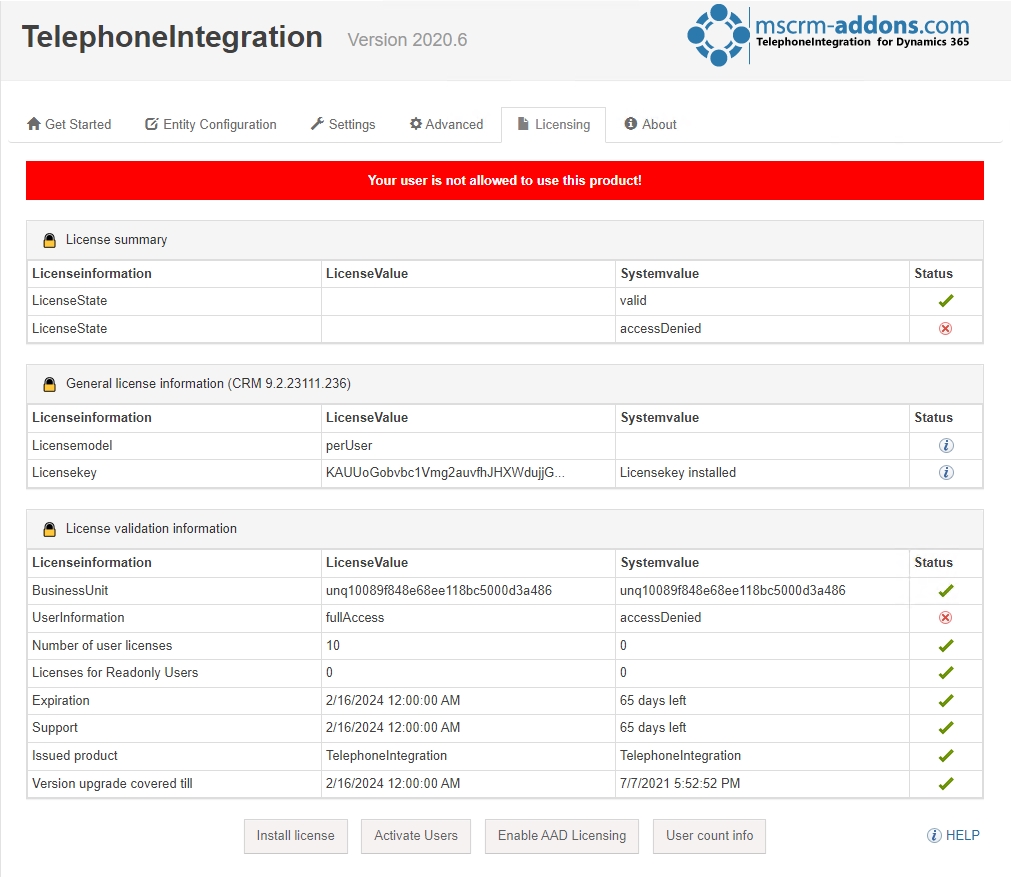Switch to the Entity Configuration tab
1011x877 pixels.
[x=211, y=124]
